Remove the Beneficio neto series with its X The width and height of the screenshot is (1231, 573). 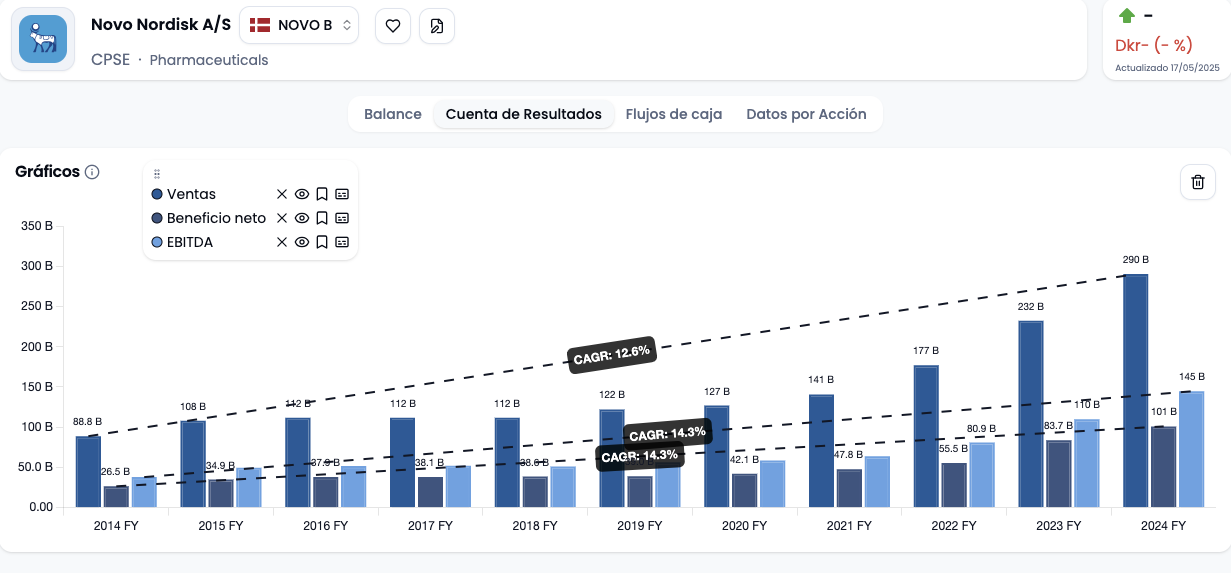[282, 218]
